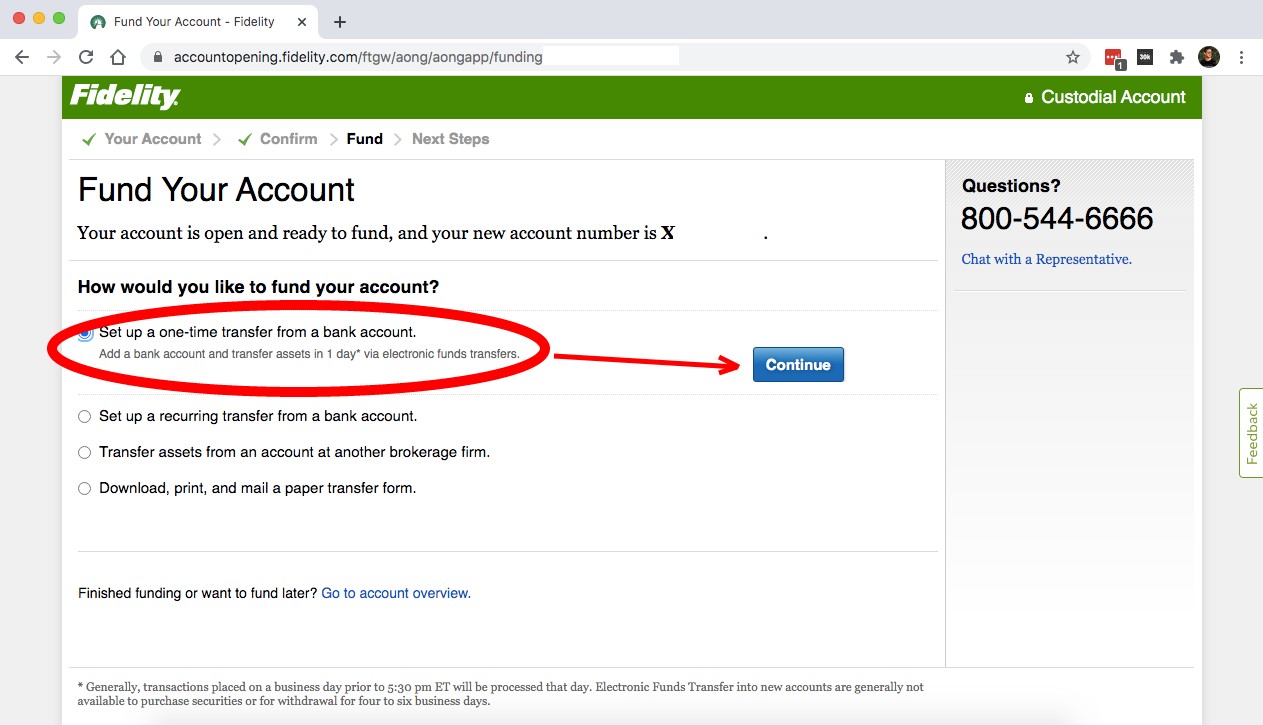Go to the browser home icon

click(118, 57)
